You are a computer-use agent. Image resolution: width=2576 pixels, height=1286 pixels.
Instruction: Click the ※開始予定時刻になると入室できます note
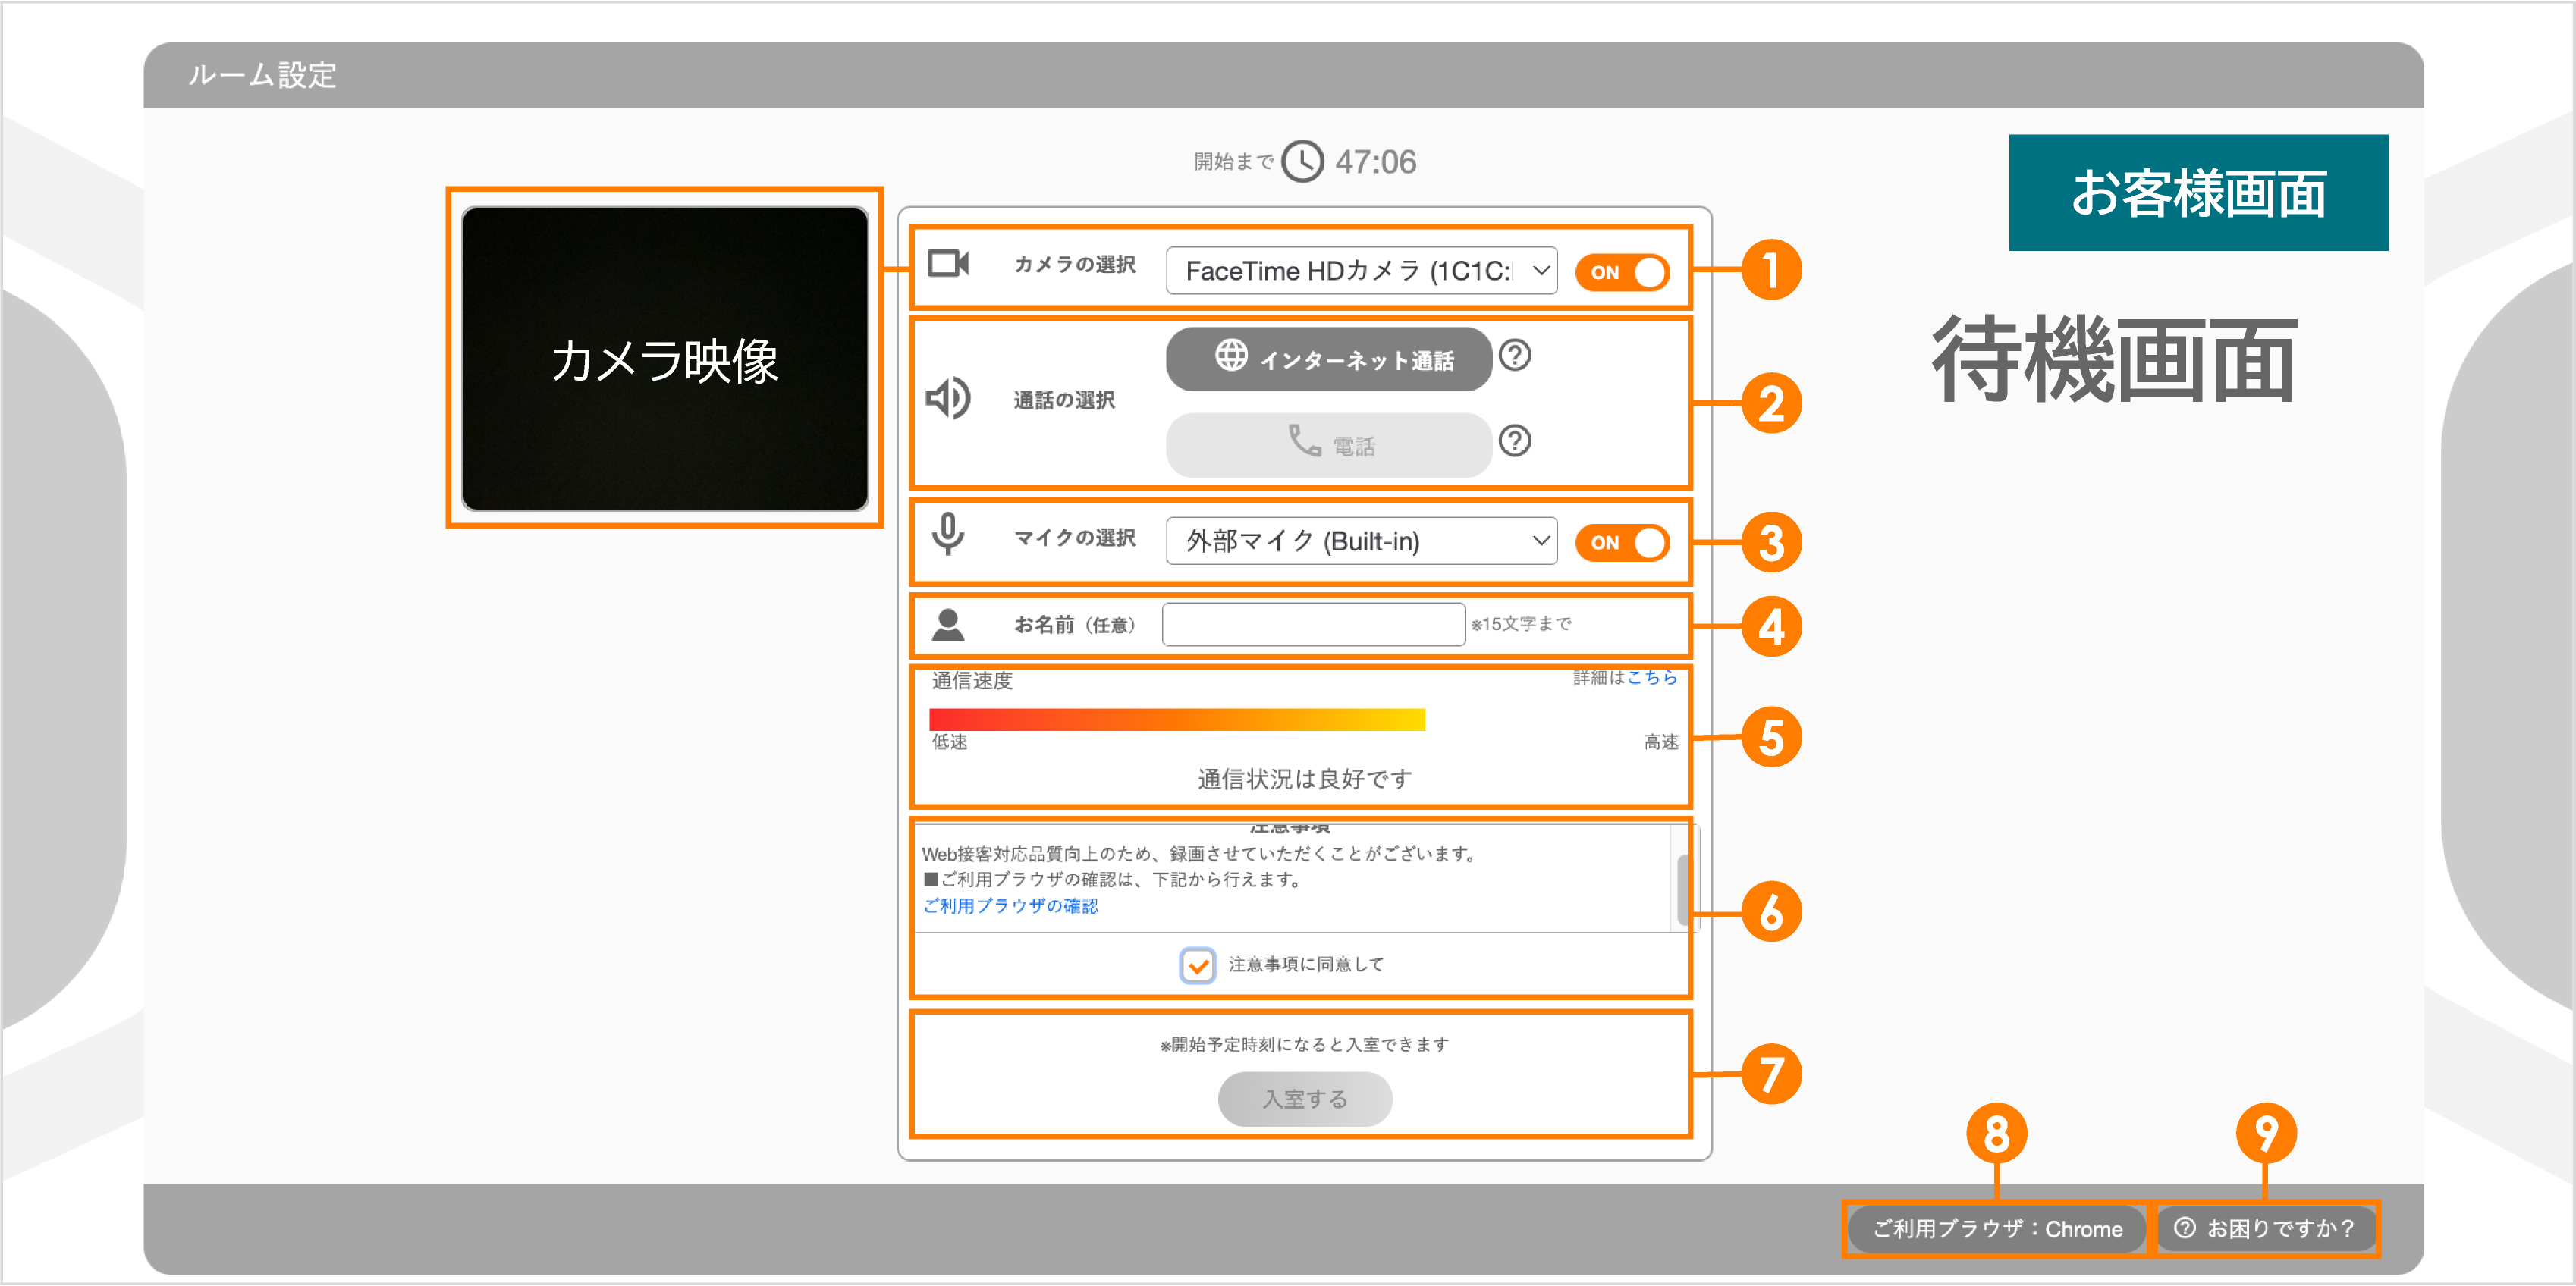1304,1045
